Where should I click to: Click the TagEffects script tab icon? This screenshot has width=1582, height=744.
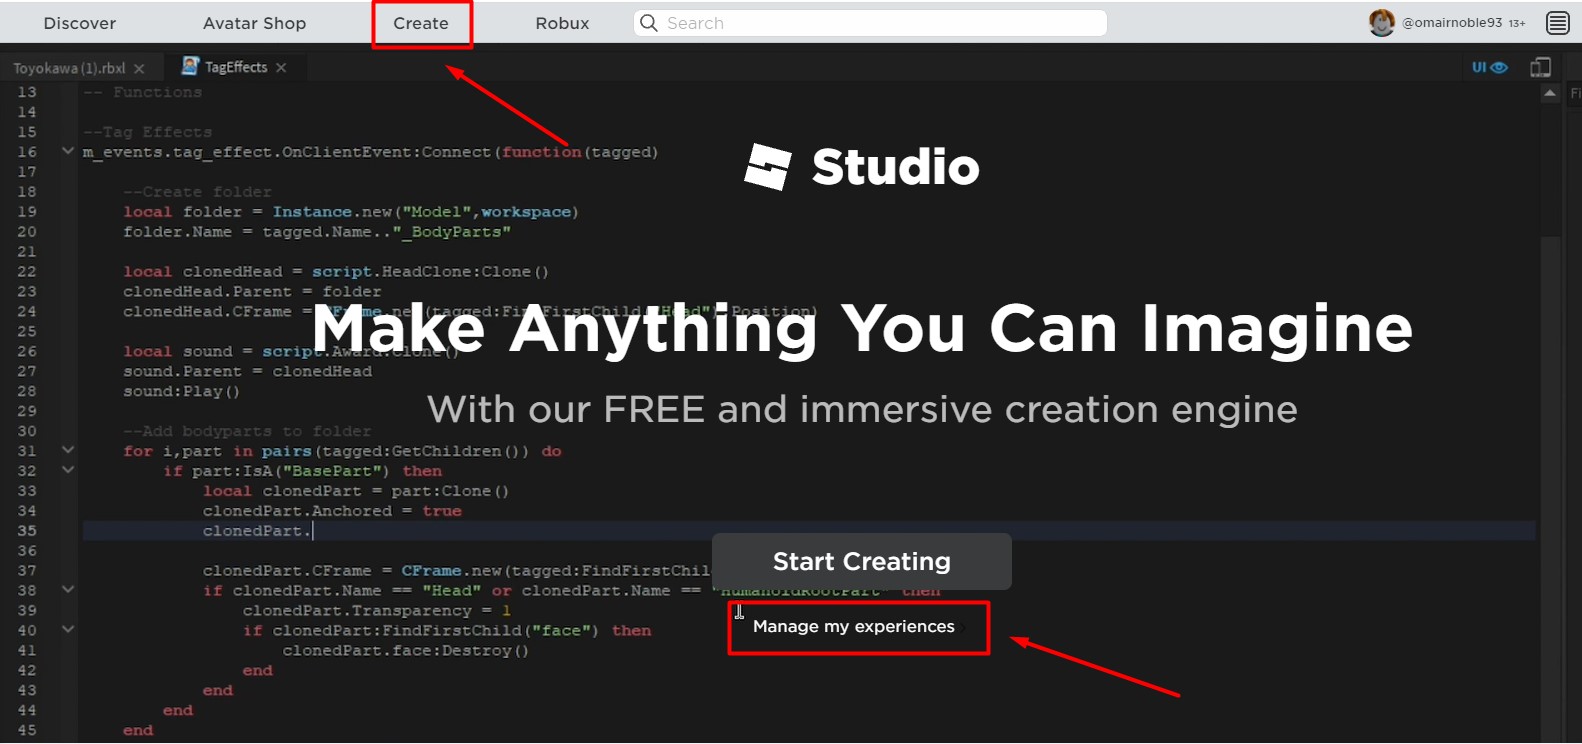coord(190,66)
